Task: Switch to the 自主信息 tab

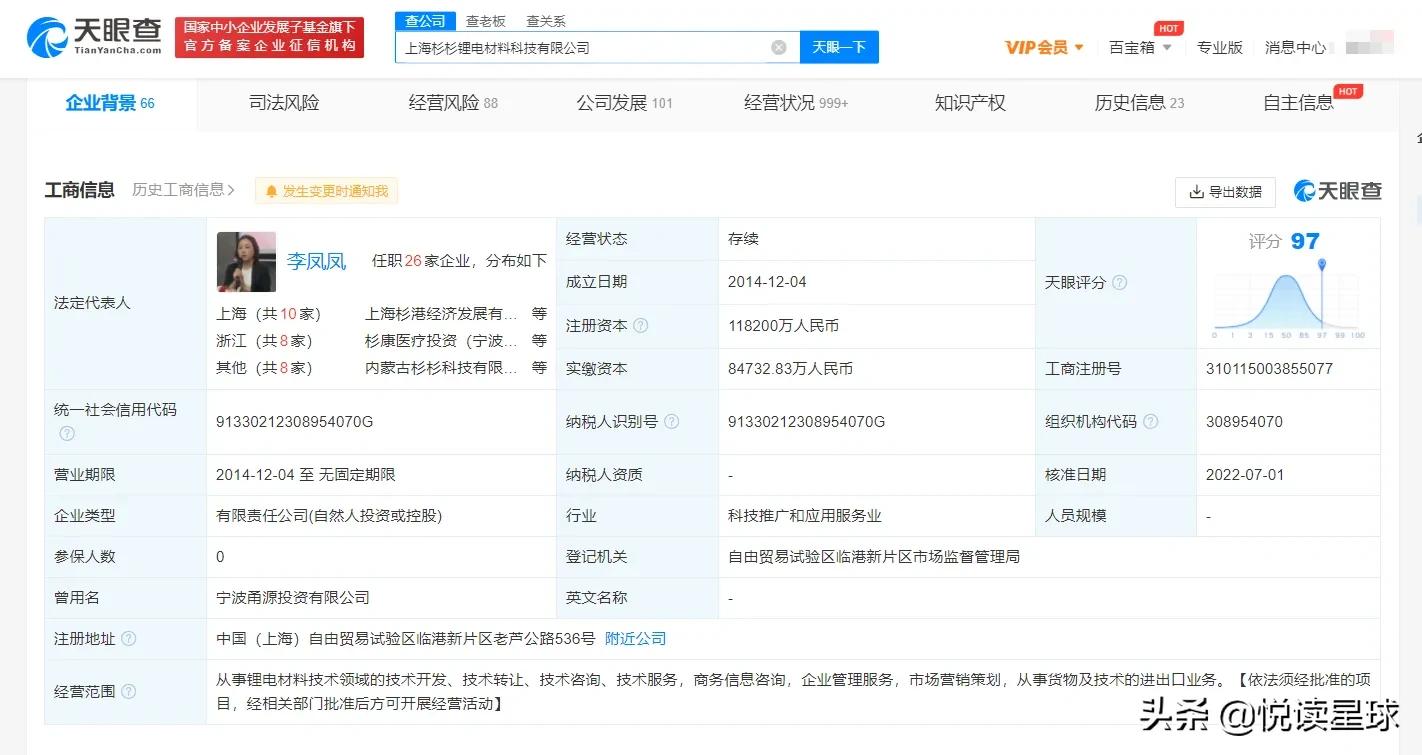Action: 1298,103
